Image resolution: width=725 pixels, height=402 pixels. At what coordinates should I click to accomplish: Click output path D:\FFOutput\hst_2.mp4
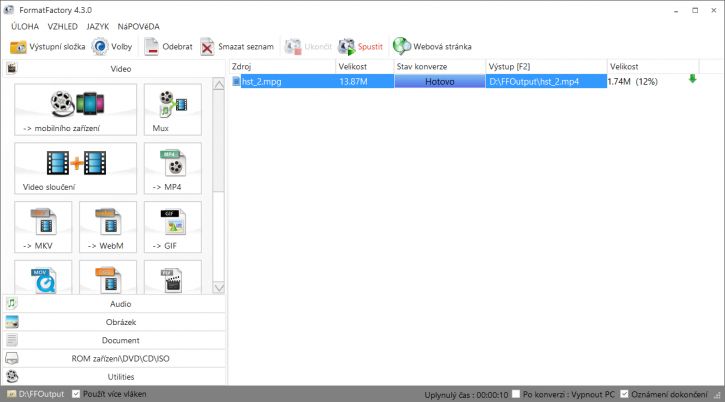[534, 82]
